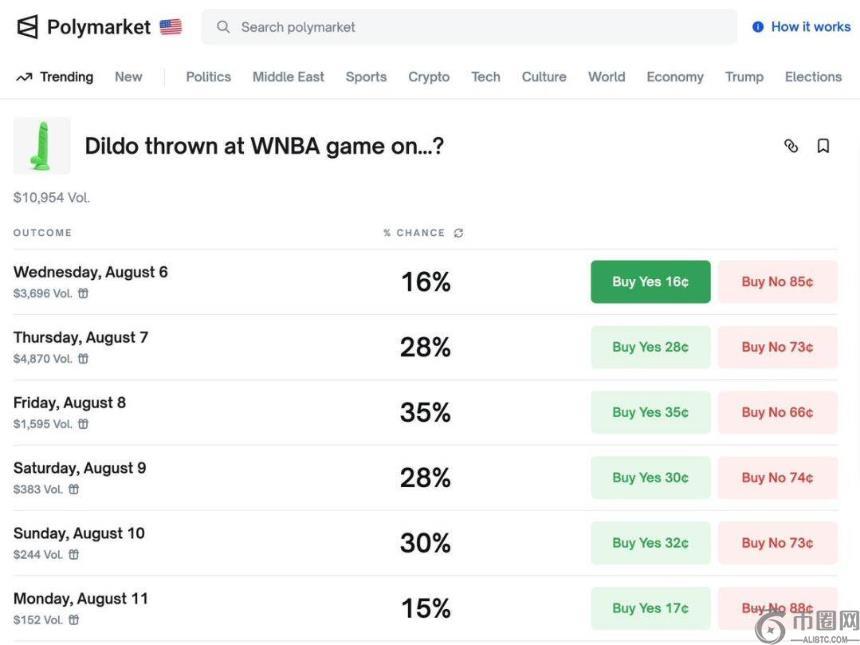This screenshot has width=860, height=645.
Task: Go to the Elections category
Action: coord(813,77)
